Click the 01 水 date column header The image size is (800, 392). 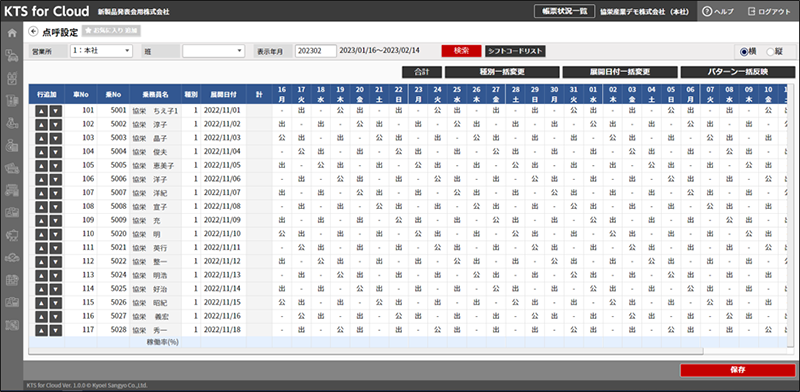point(592,94)
